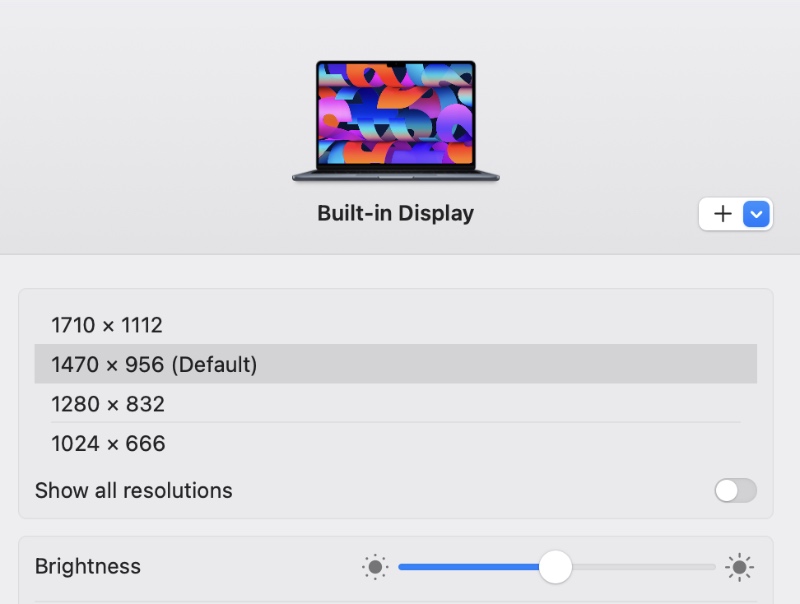Enable the Show all resolutions switch
This screenshot has height=604, width=800.
coord(735,490)
